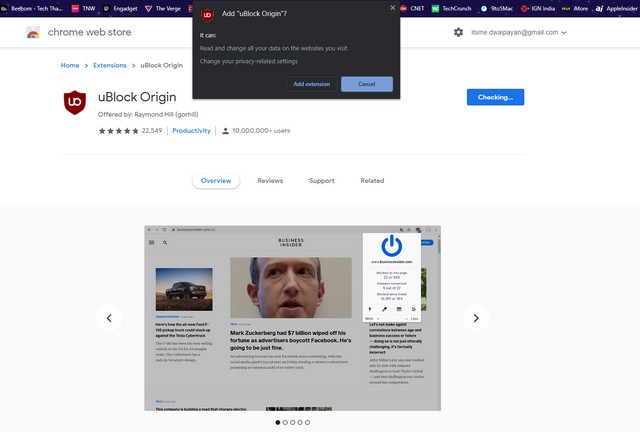Viewport: 640px width, 432px height.
Task: Select the fifth carousel dot
Action: click(x=307, y=422)
